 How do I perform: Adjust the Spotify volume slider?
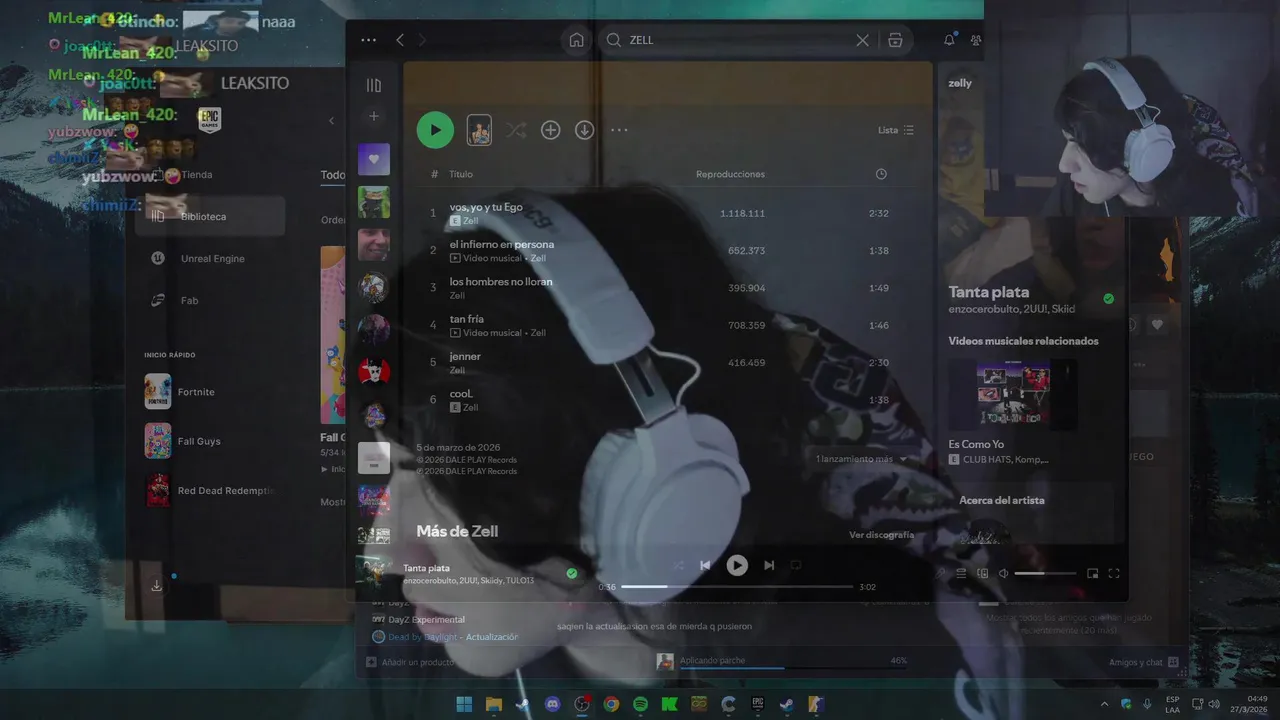[1045, 573]
